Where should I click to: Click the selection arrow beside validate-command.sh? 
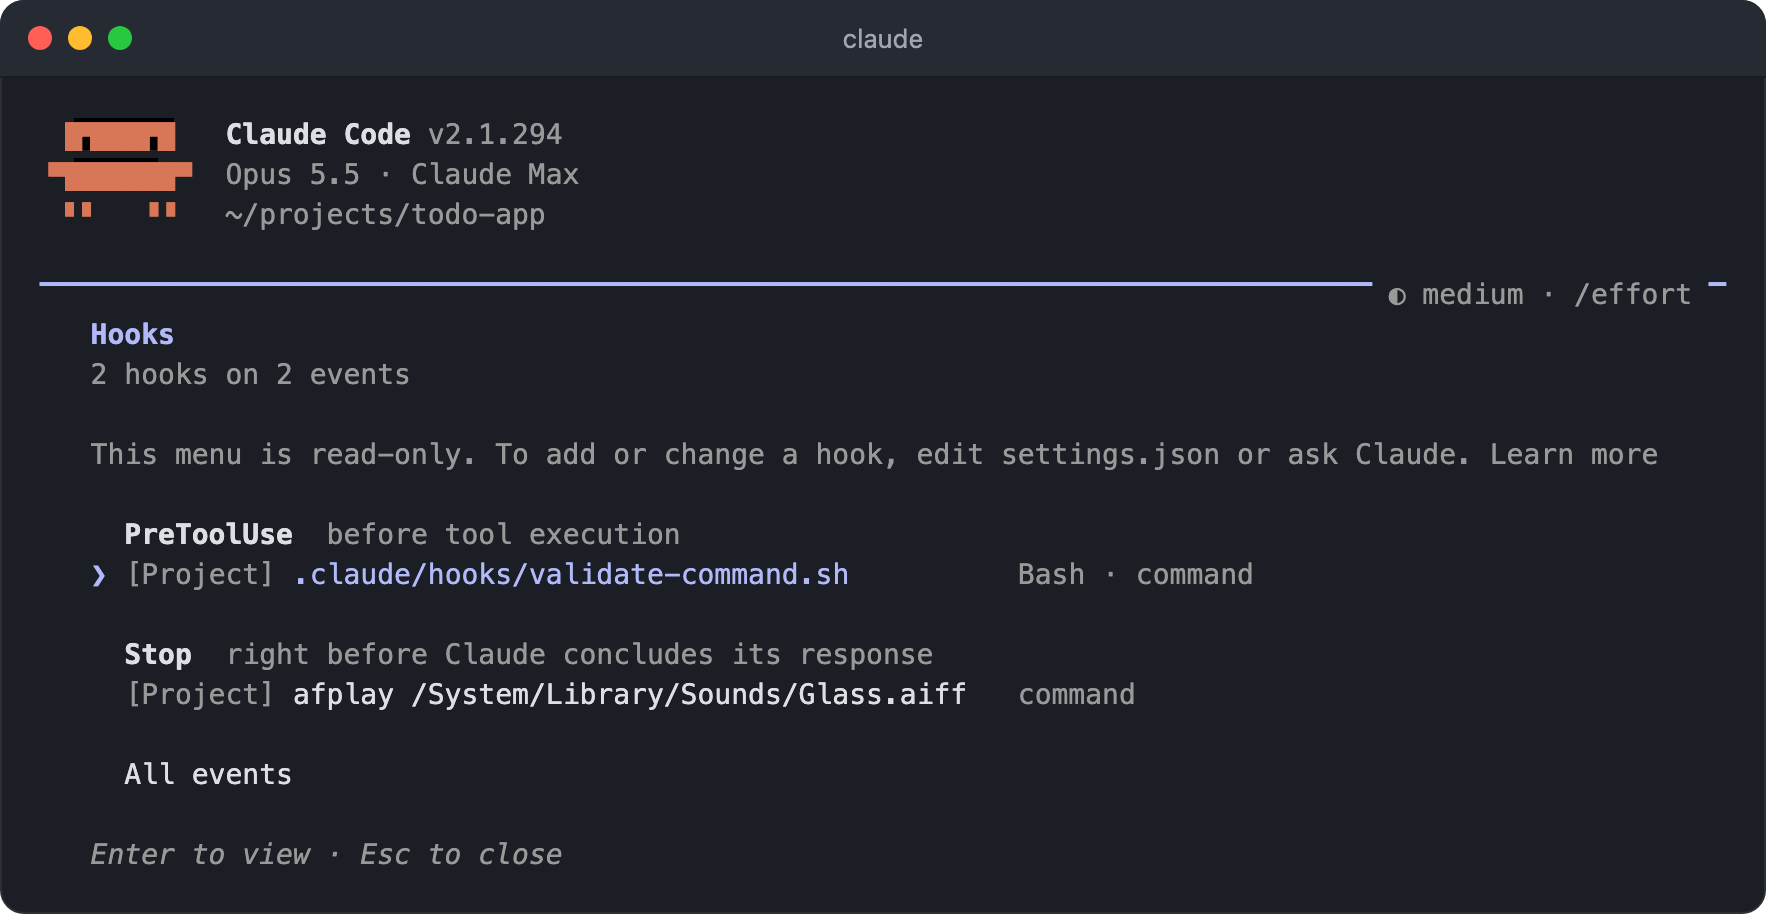click(98, 575)
